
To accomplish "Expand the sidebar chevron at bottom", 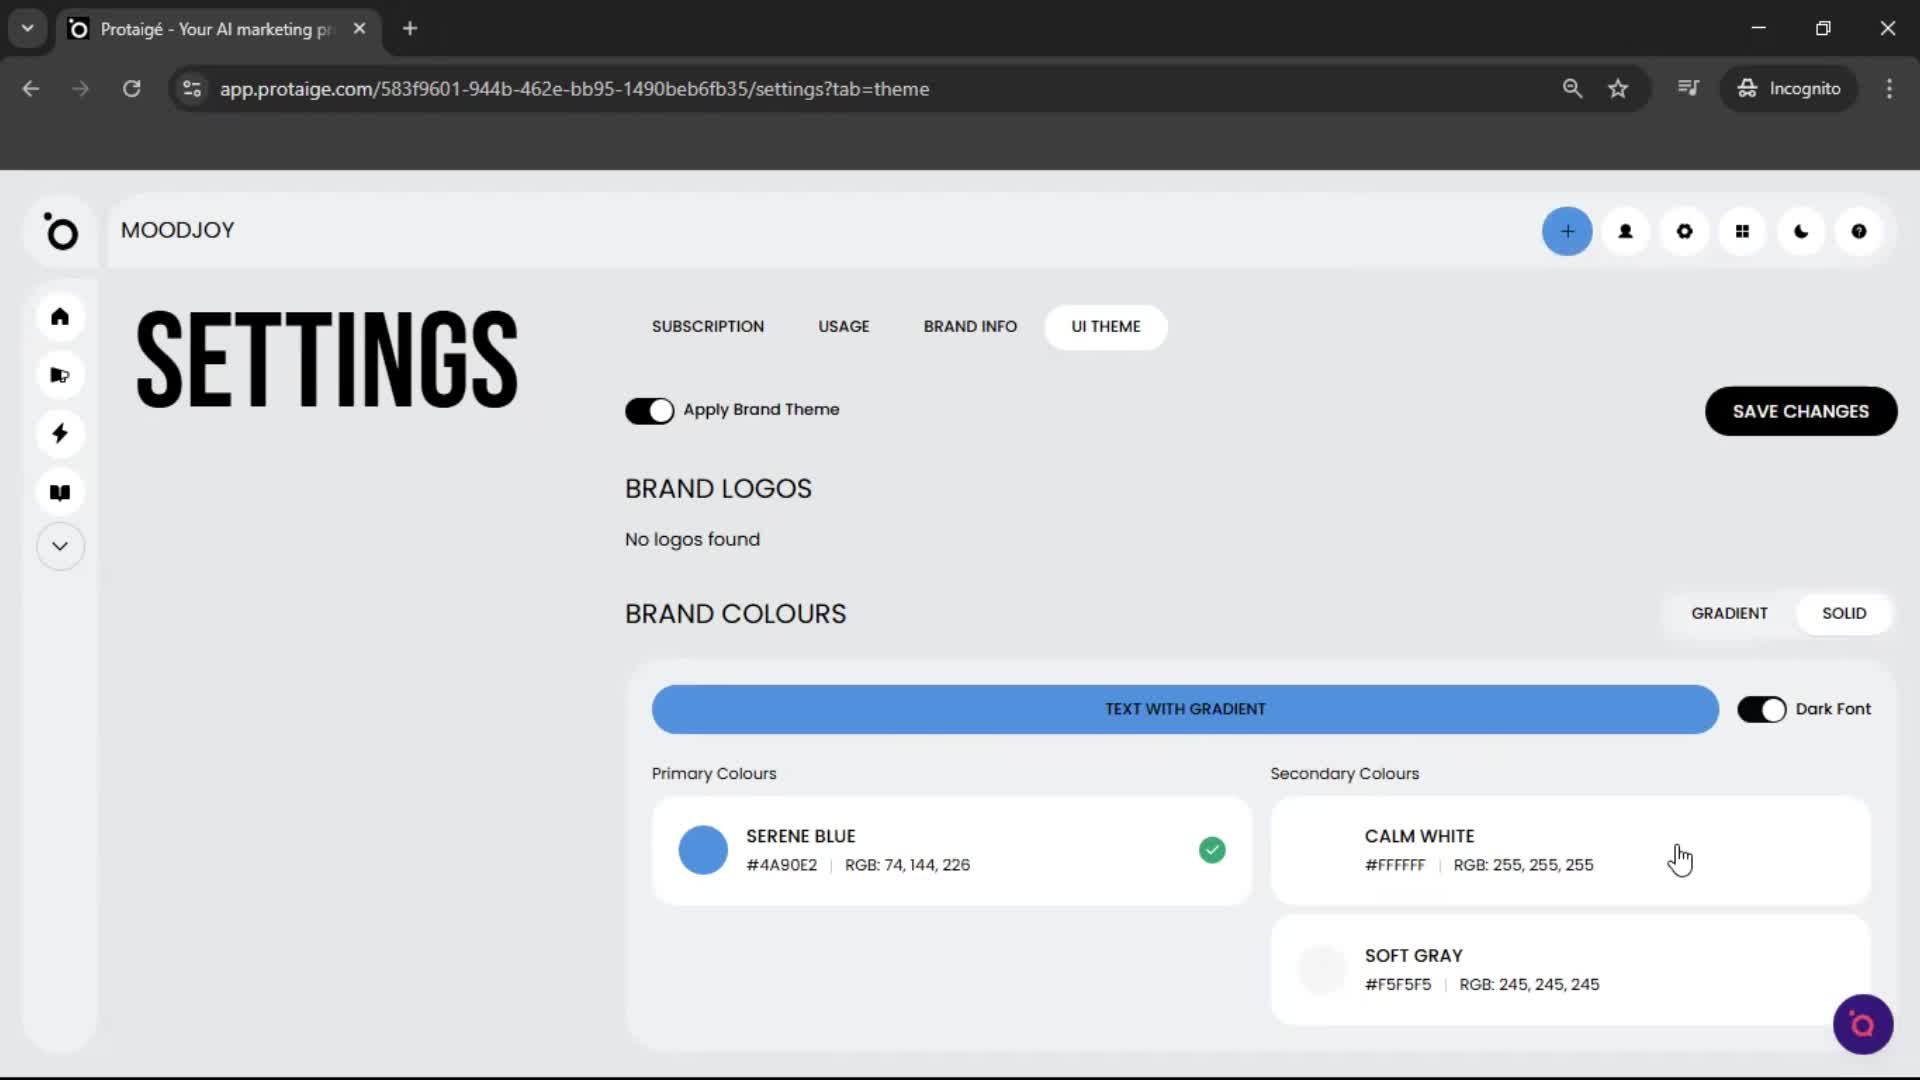I will 60,546.
